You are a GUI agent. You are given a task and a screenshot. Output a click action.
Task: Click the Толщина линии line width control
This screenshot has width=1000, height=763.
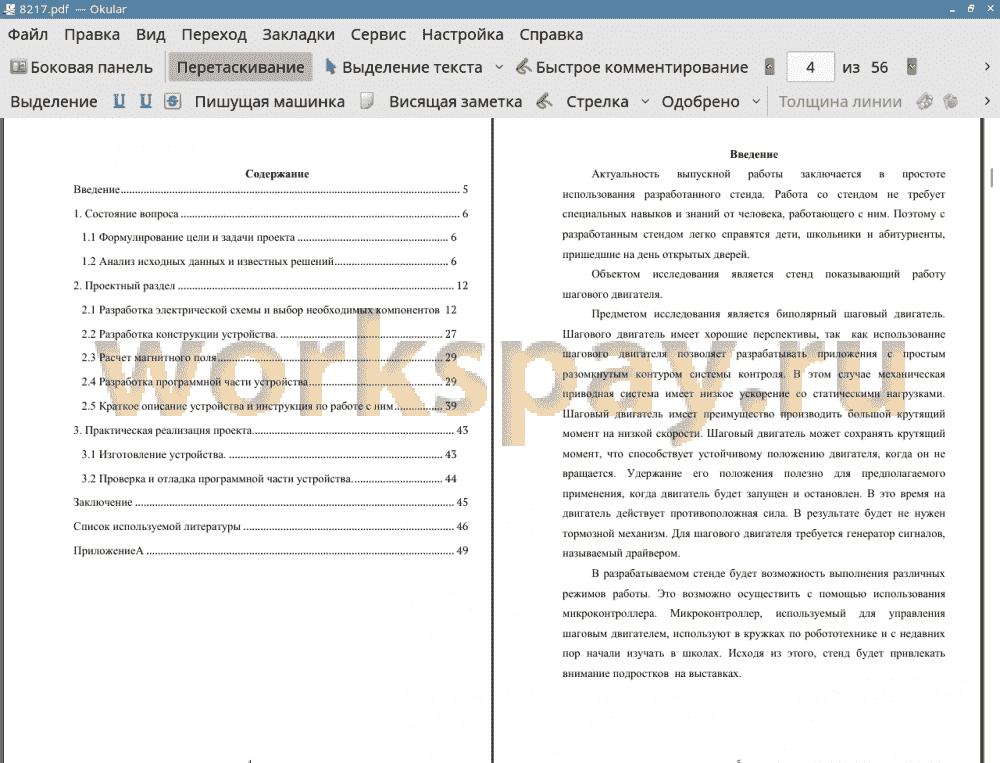pos(840,101)
